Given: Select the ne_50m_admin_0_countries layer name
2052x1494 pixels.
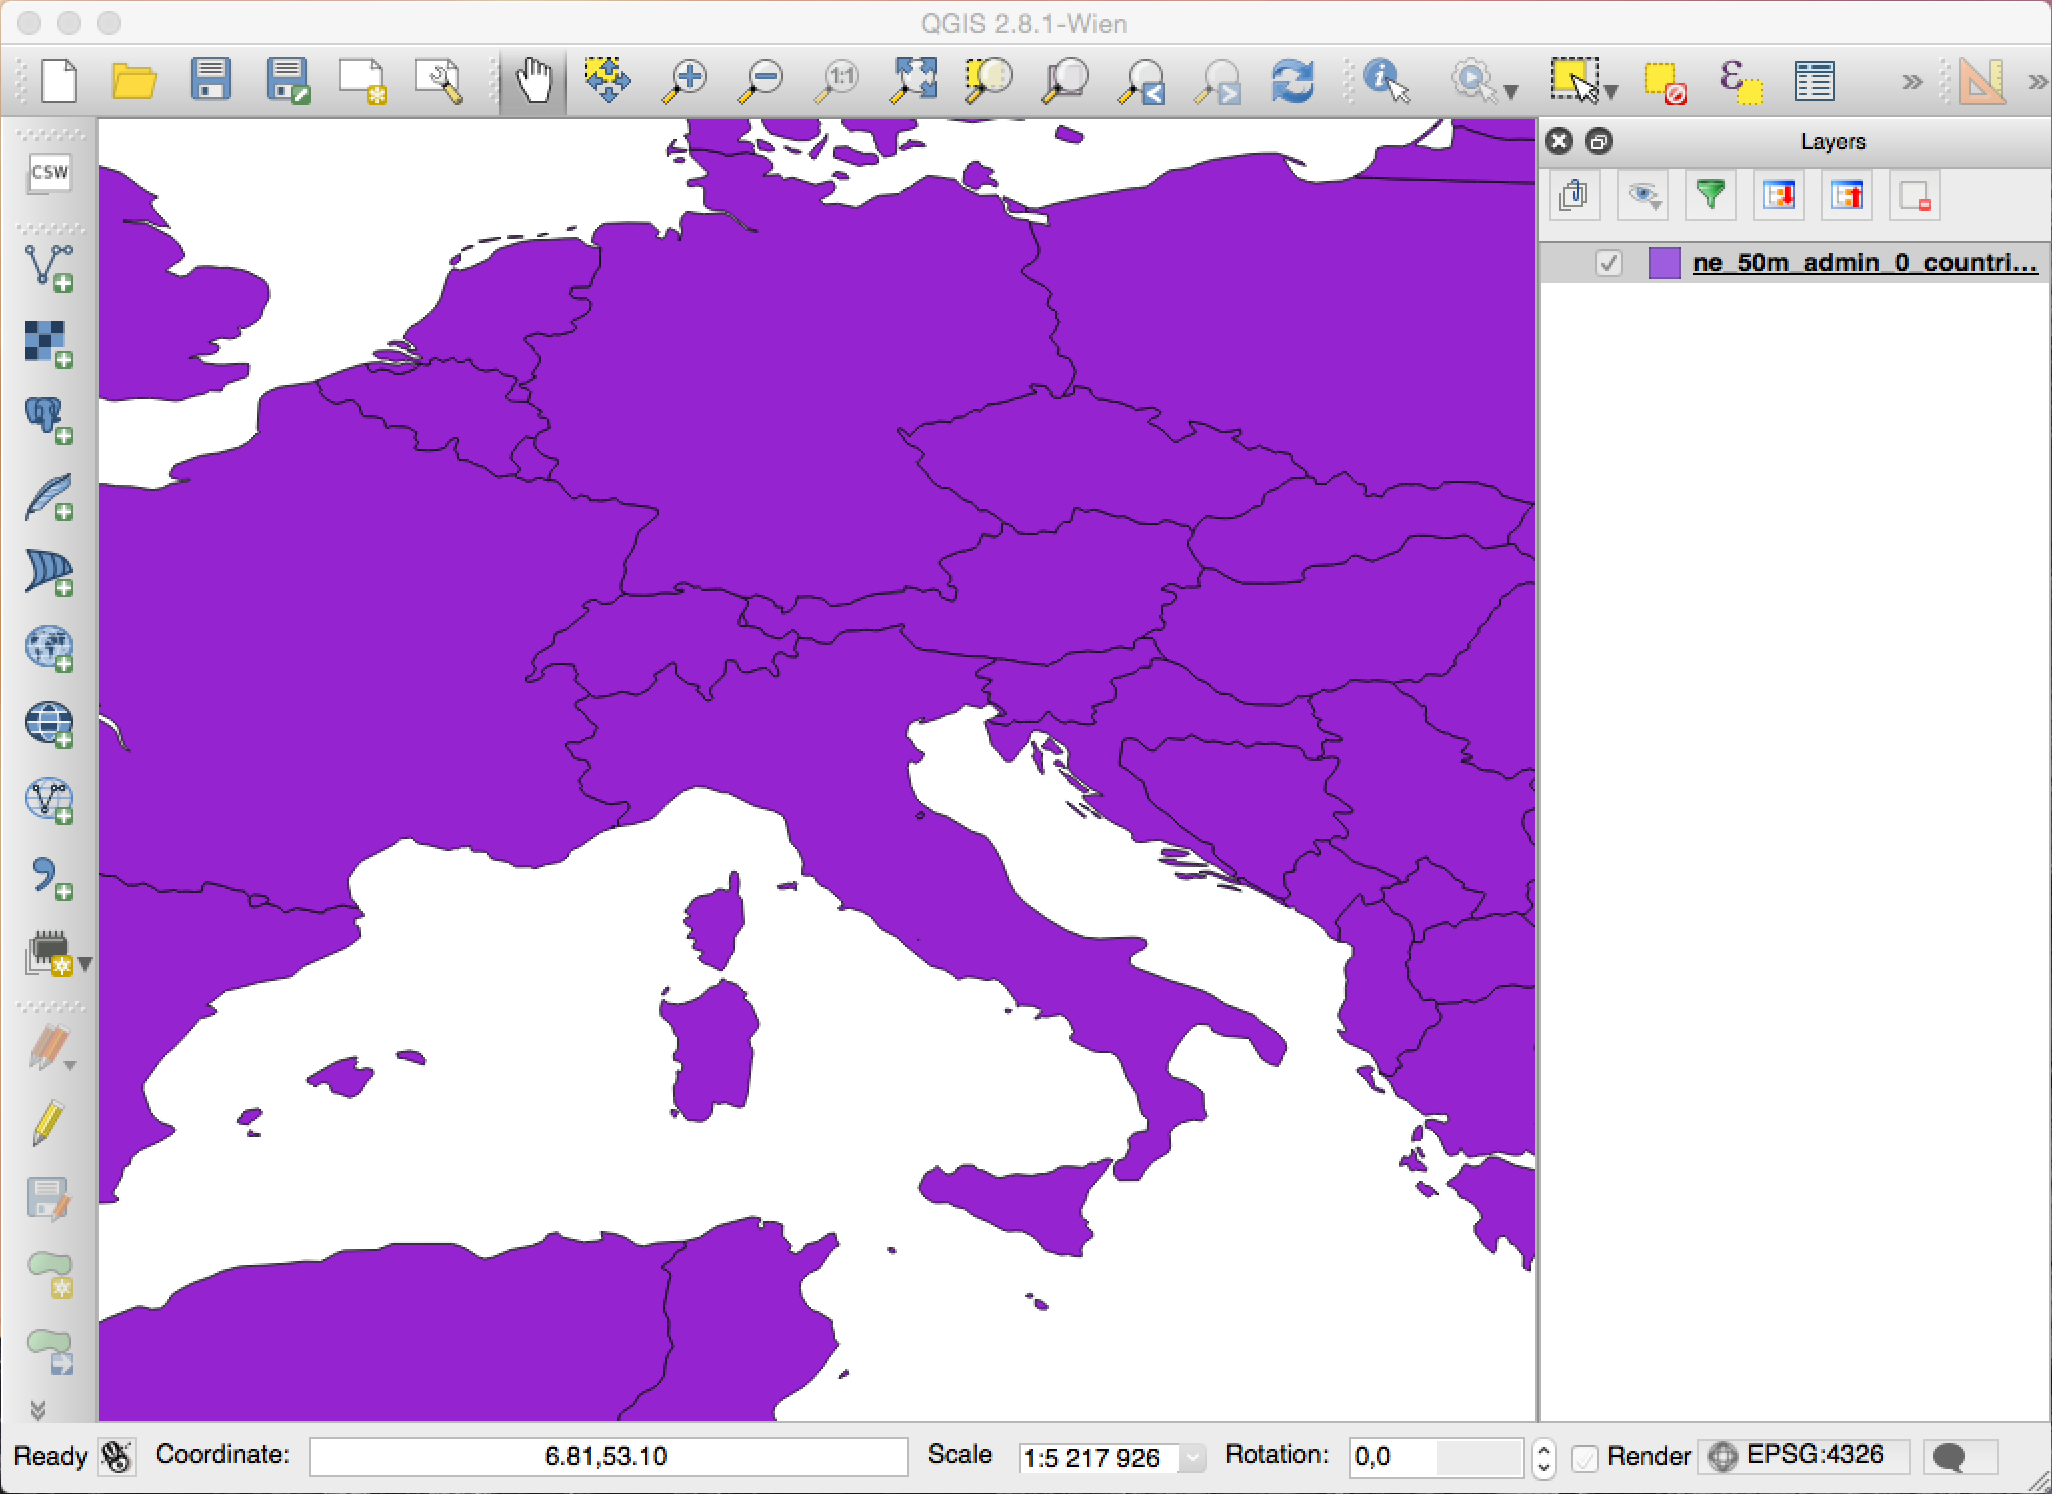Looking at the screenshot, I should coord(1863,263).
